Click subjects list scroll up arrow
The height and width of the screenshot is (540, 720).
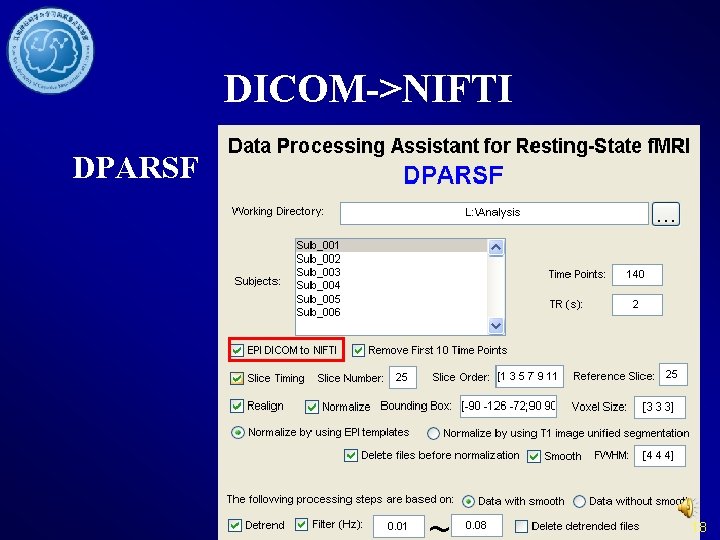pyautogui.click(x=496, y=248)
